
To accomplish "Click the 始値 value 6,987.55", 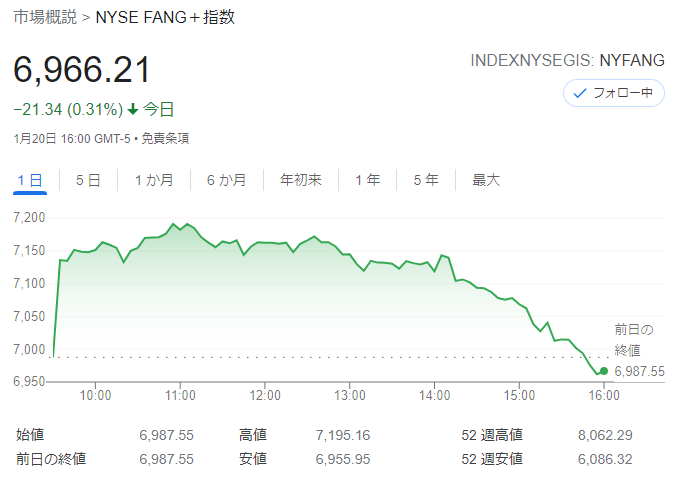I will [x=166, y=435].
